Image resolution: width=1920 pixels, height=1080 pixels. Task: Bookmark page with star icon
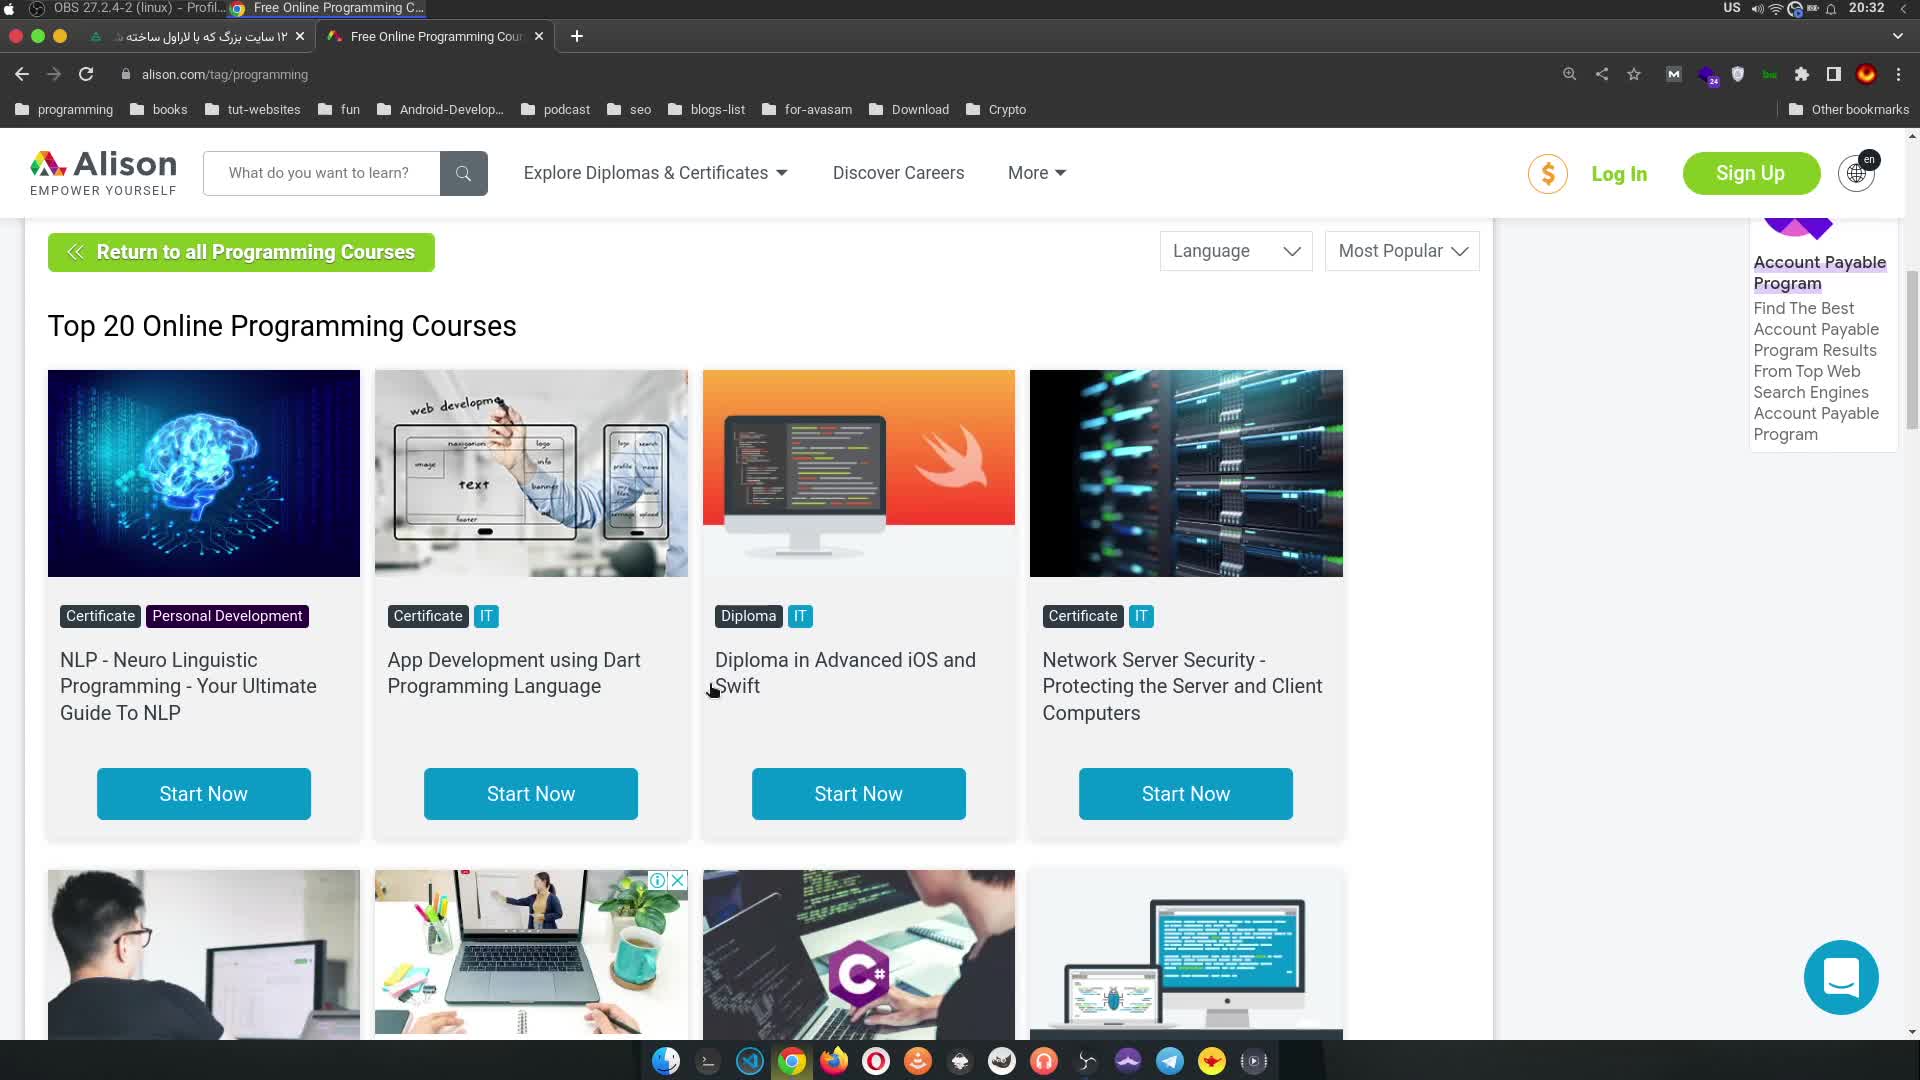1634,74
